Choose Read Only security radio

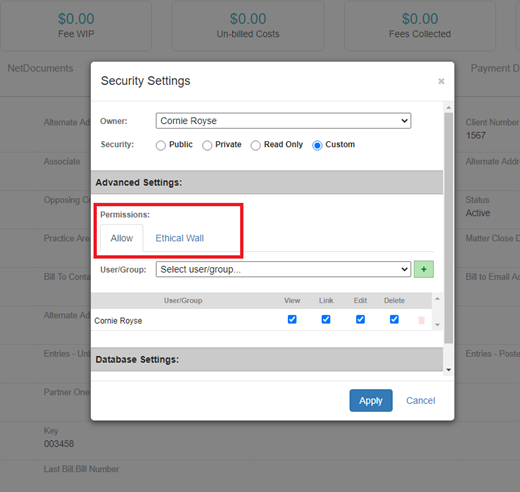click(x=256, y=145)
